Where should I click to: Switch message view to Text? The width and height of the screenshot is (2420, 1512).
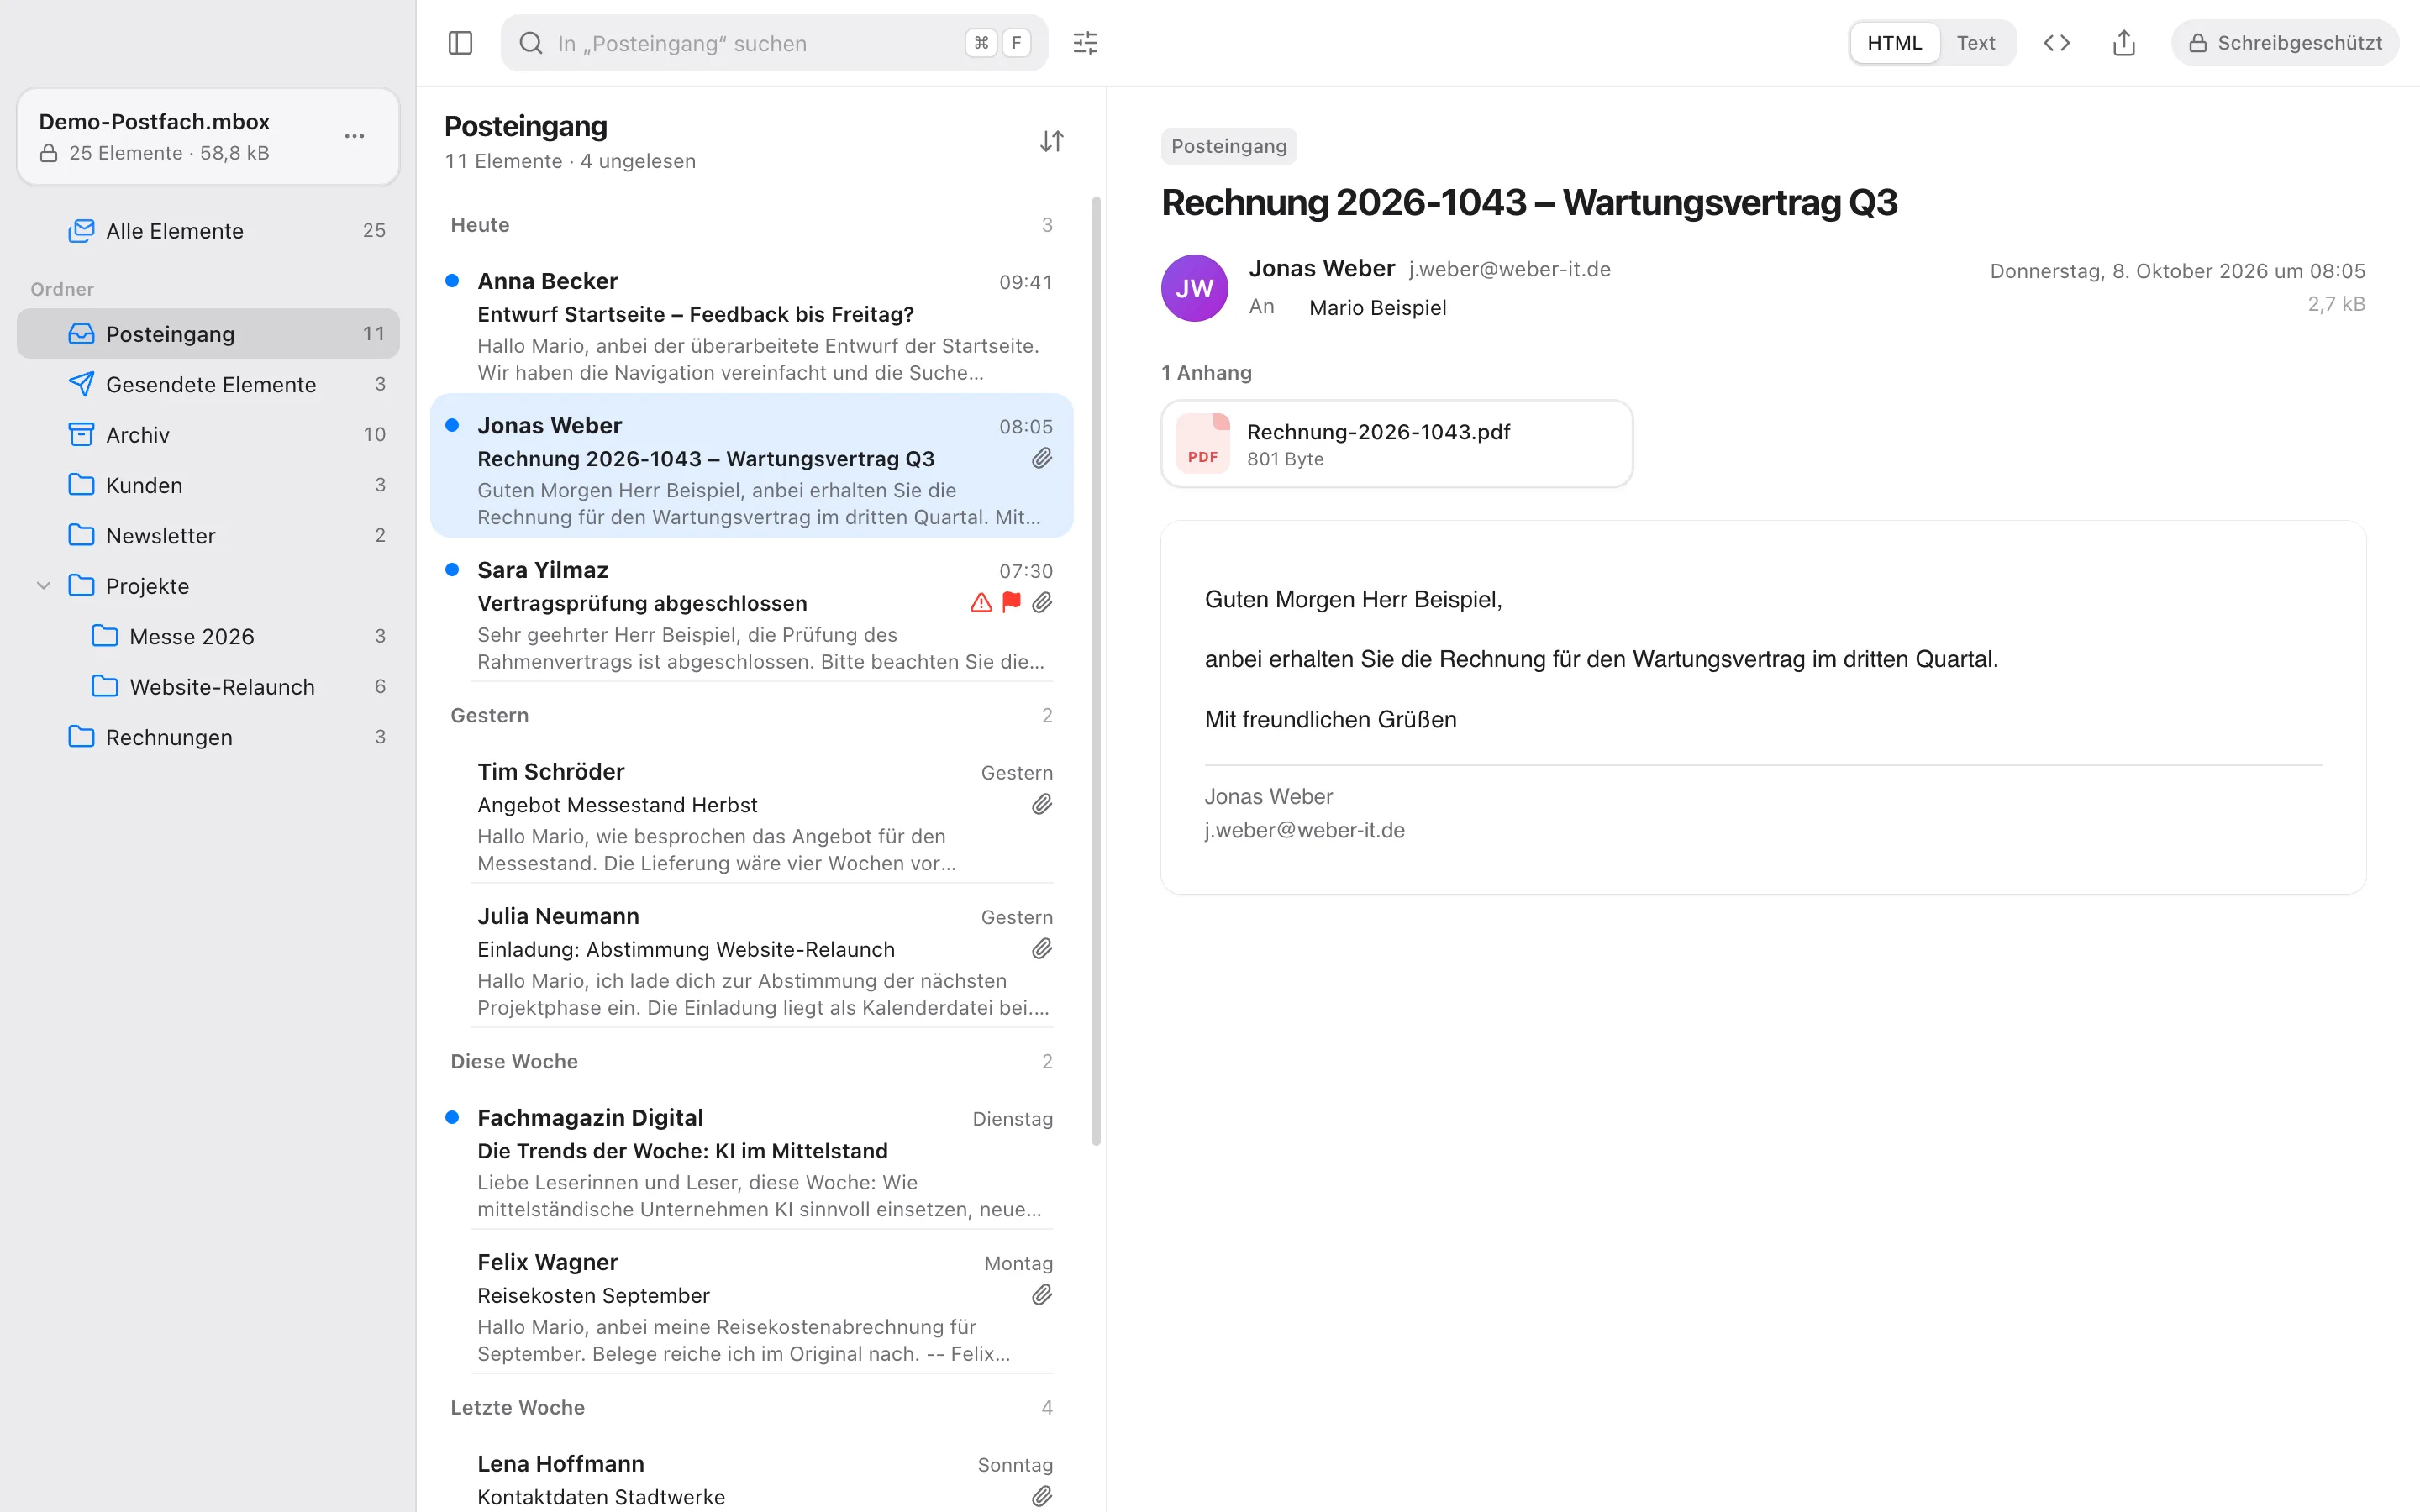[1976, 43]
